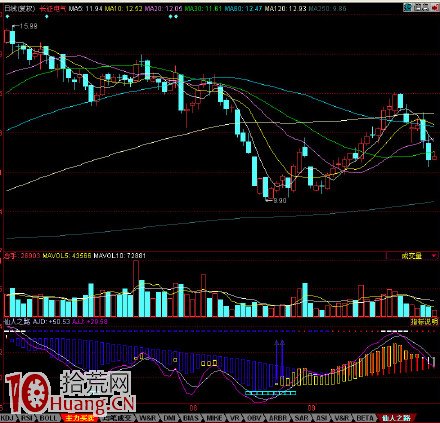The height and width of the screenshot is (423, 440).
Task: Select the BOLL indicator tab
Action: 49,418
